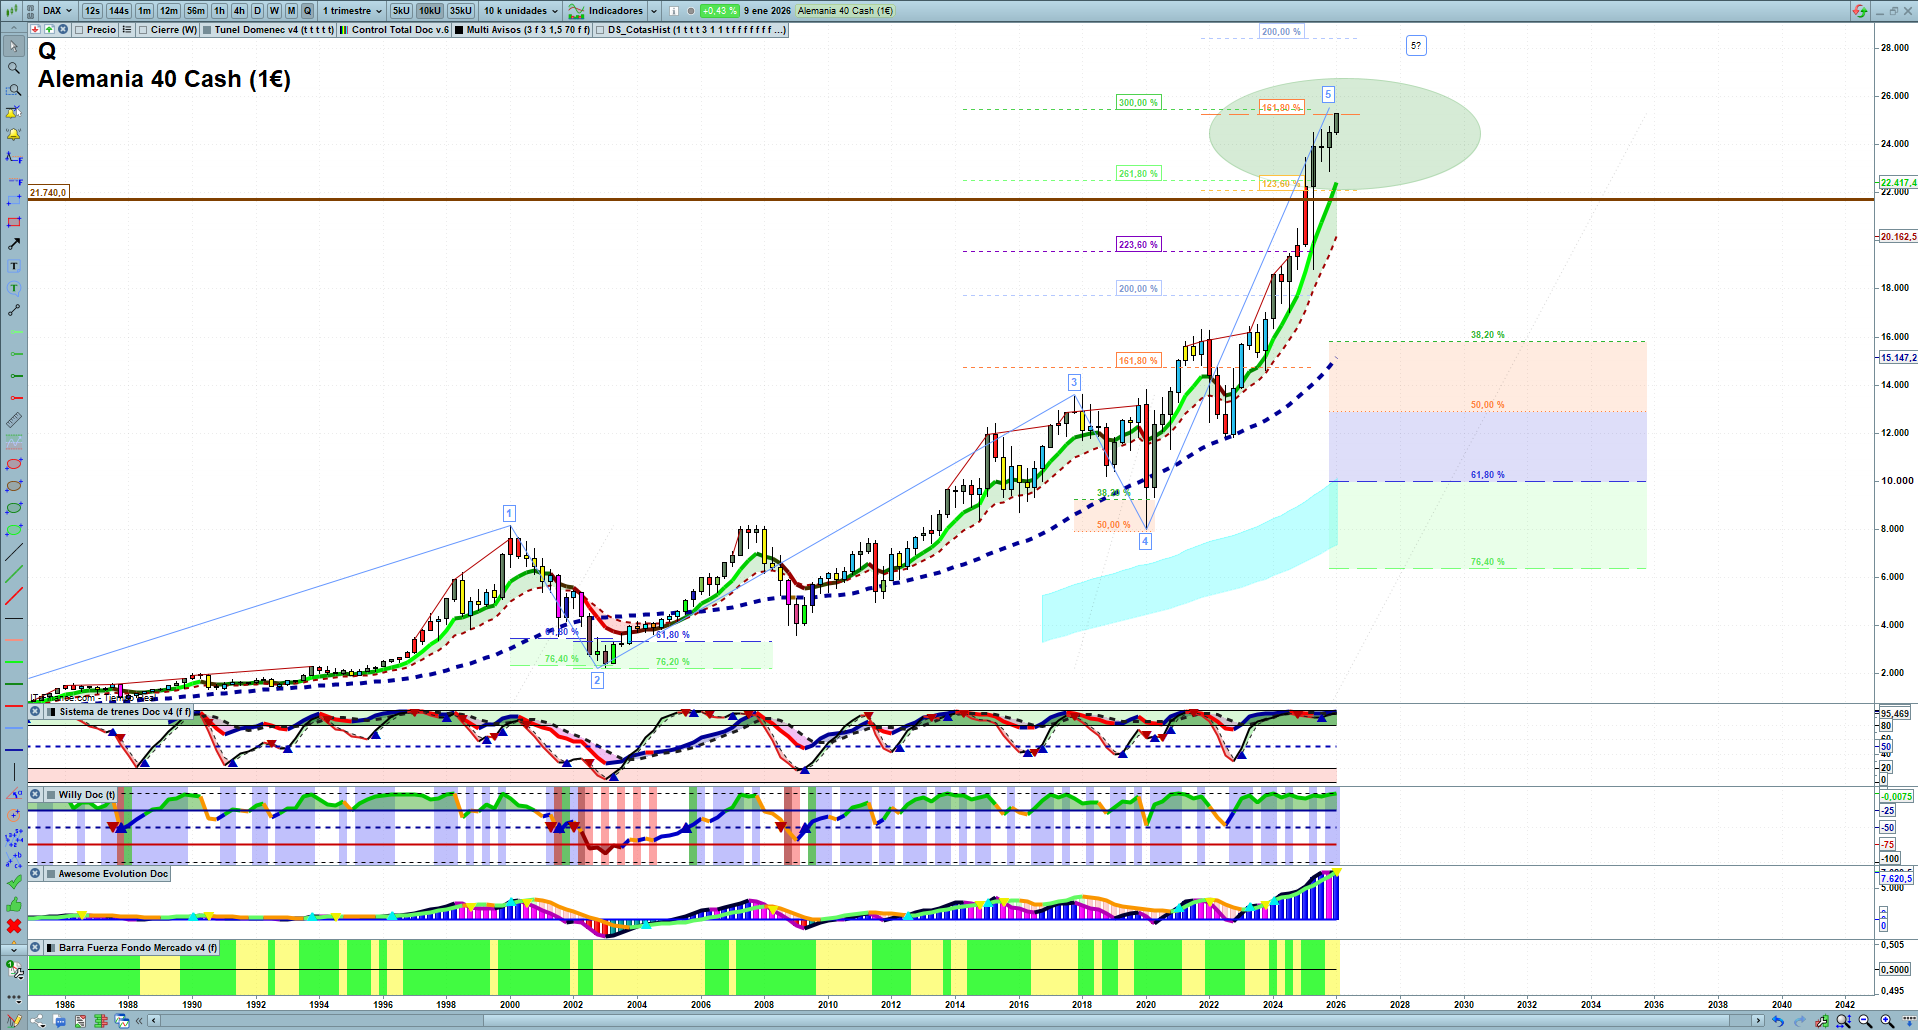Click the orange 21.740,0 horizontal line label

48,193
